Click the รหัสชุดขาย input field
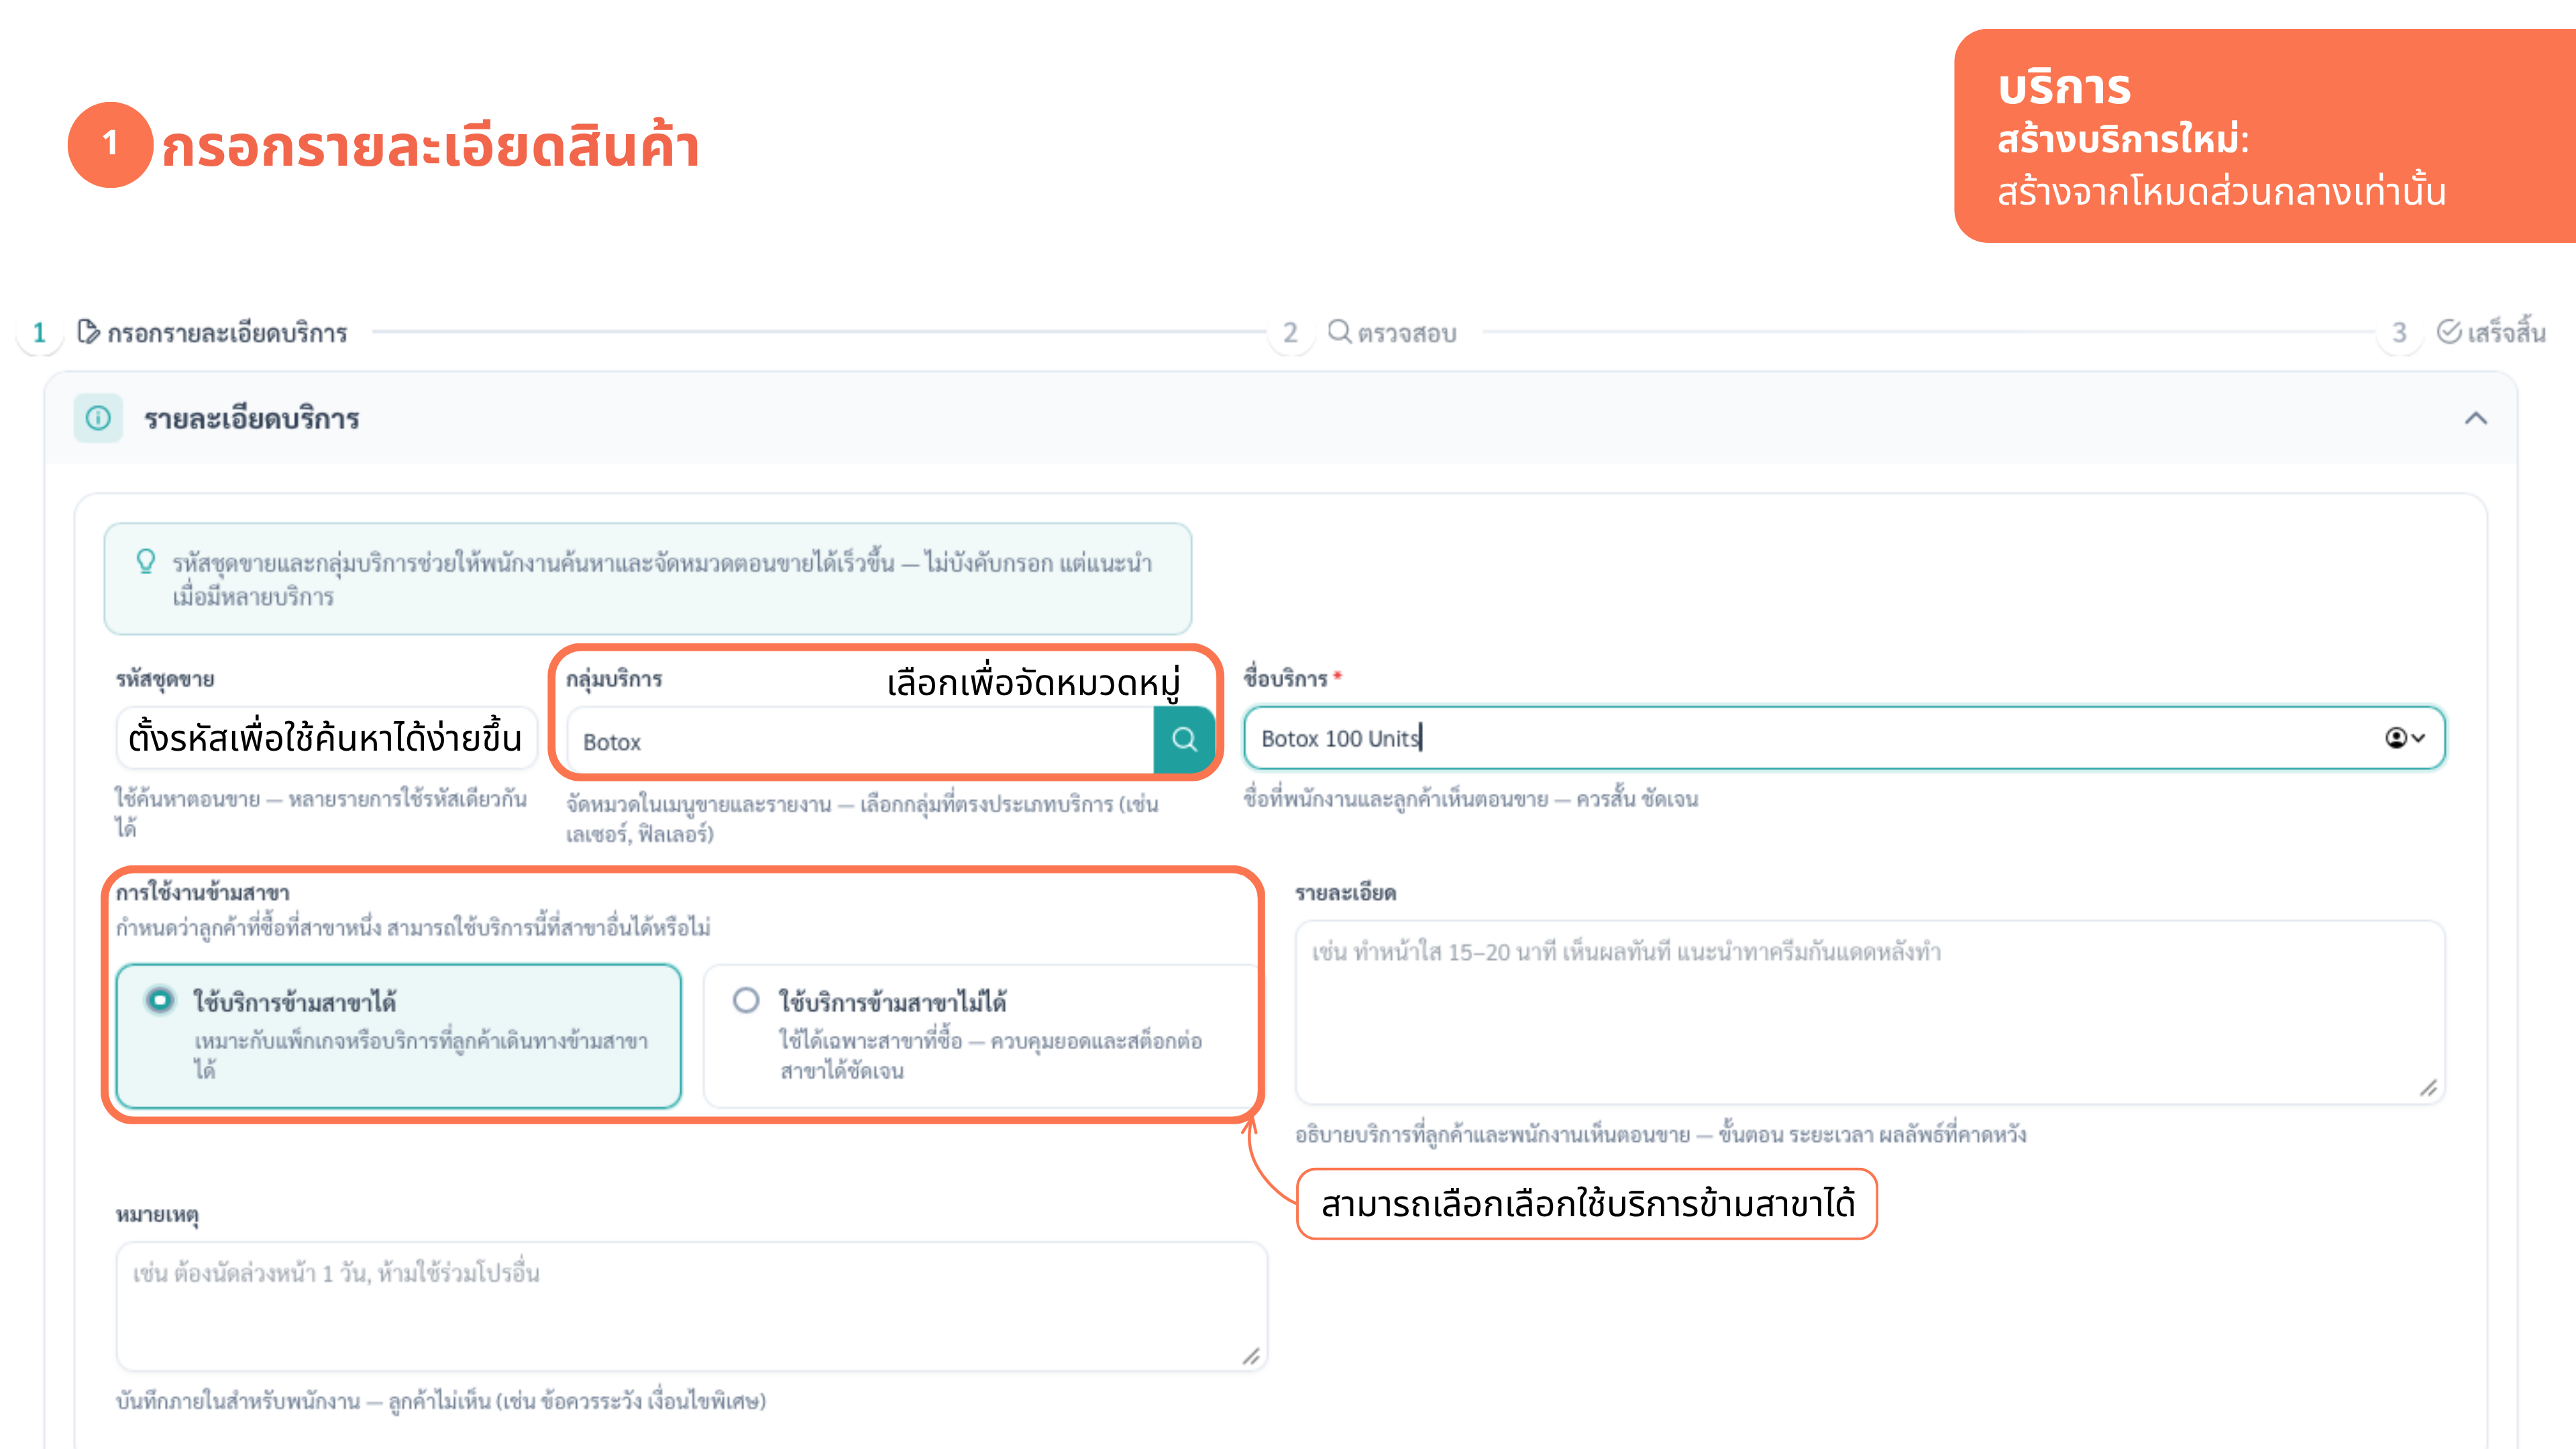The image size is (2576, 1449). pyautogui.click(x=327, y=738)
